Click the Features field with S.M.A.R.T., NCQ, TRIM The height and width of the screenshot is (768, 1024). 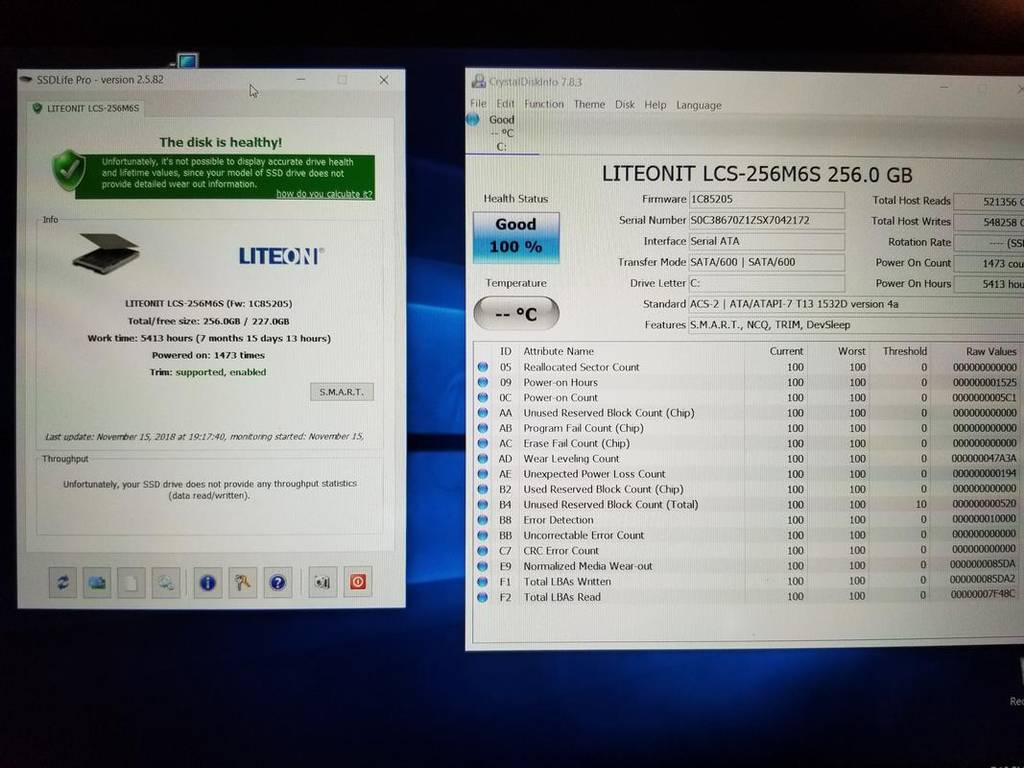(856, 325)
